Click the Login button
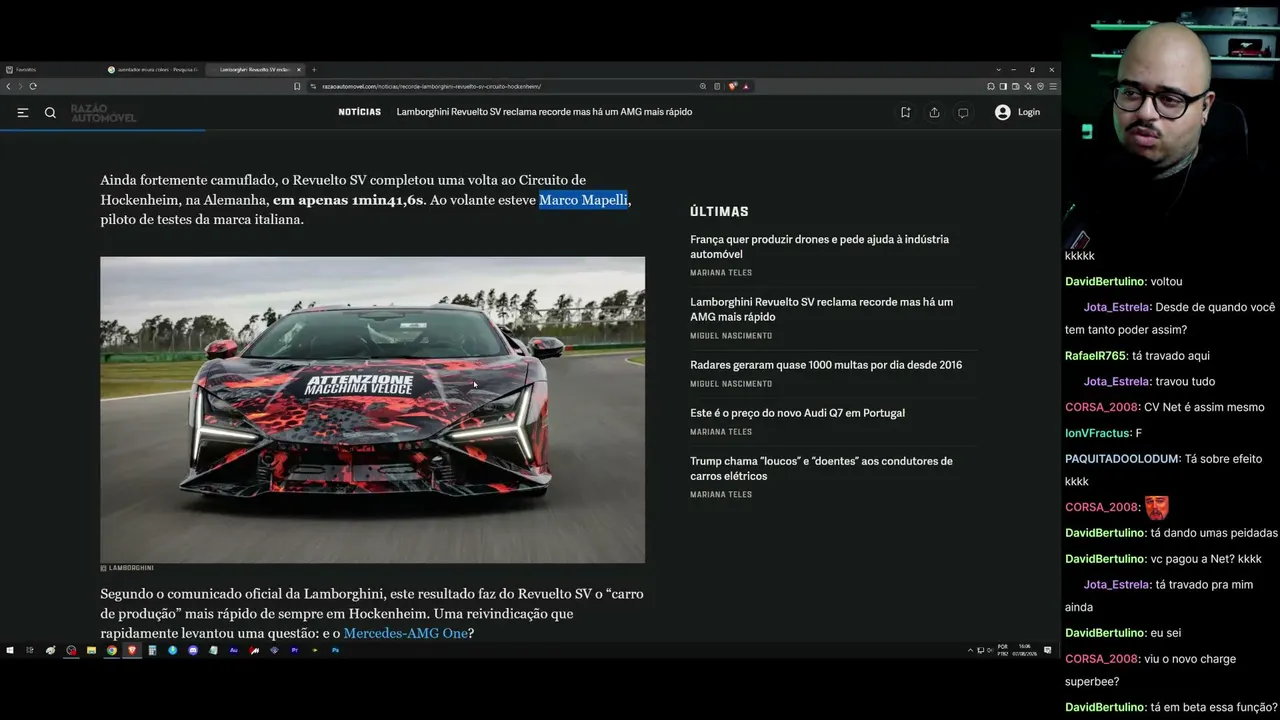The width and height of the screenshot is (1280, 720). point(1029,113)
